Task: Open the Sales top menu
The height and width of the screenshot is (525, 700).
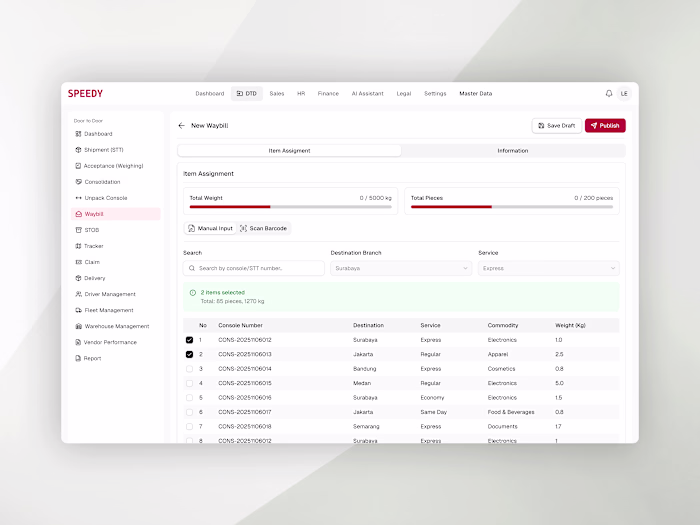Action: coord(277,94)
